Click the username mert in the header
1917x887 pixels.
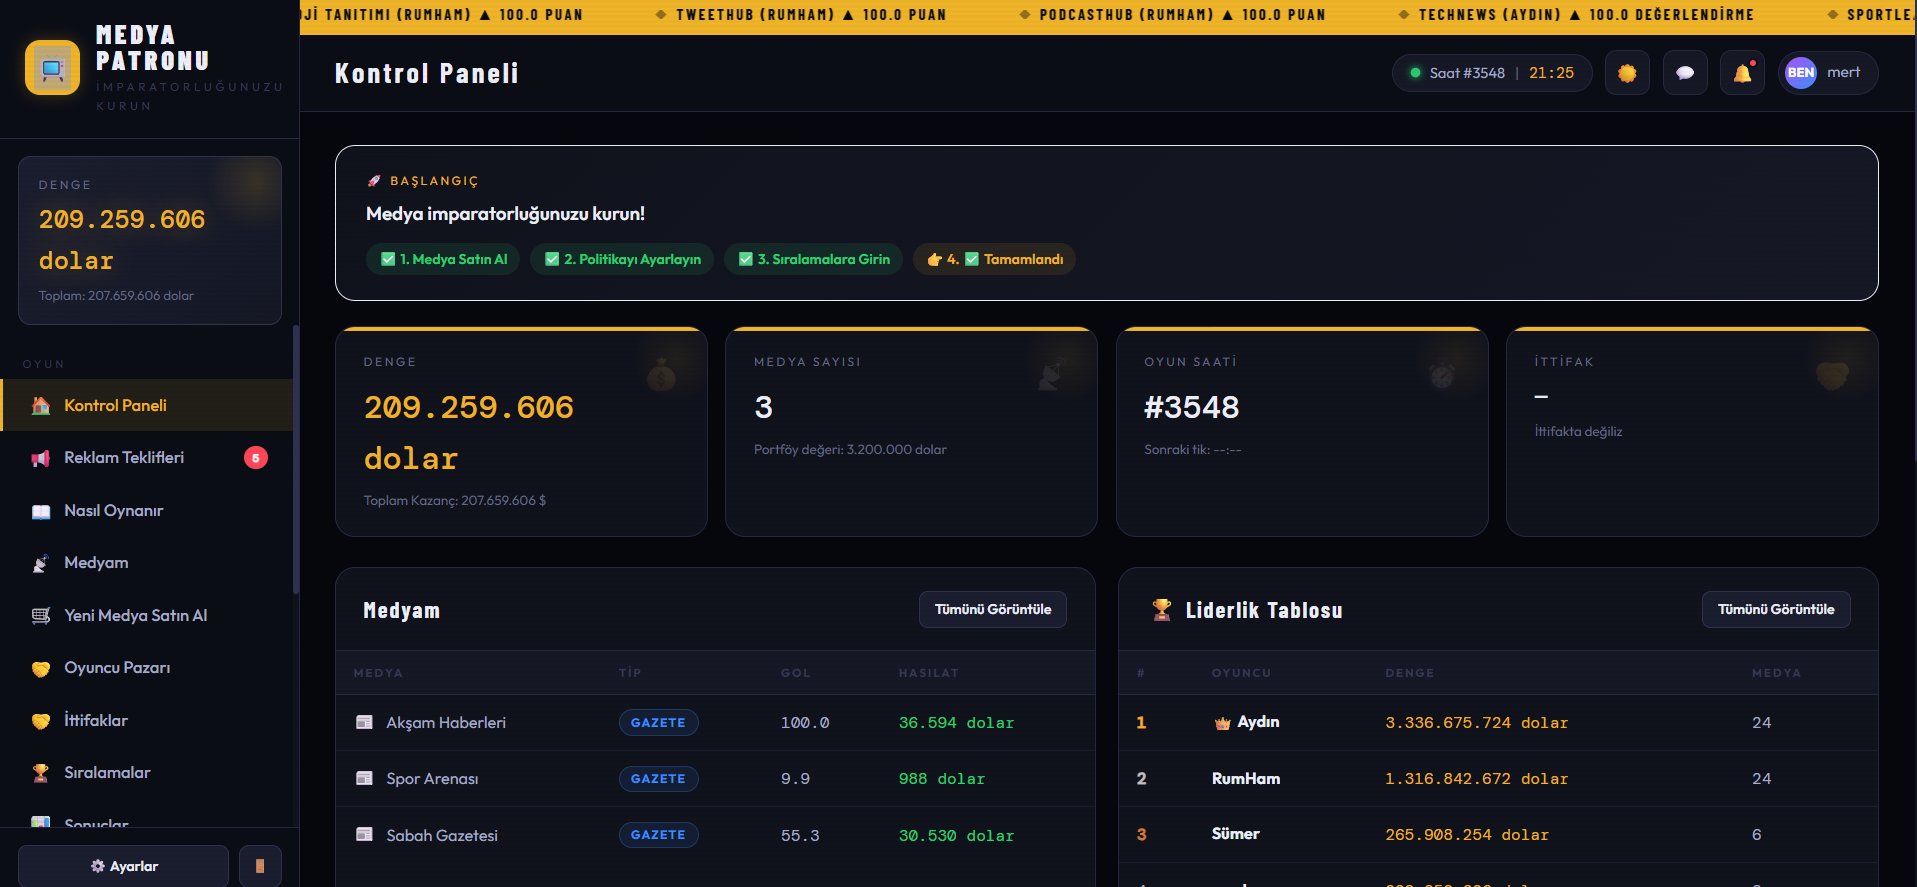click(1843, 73)
